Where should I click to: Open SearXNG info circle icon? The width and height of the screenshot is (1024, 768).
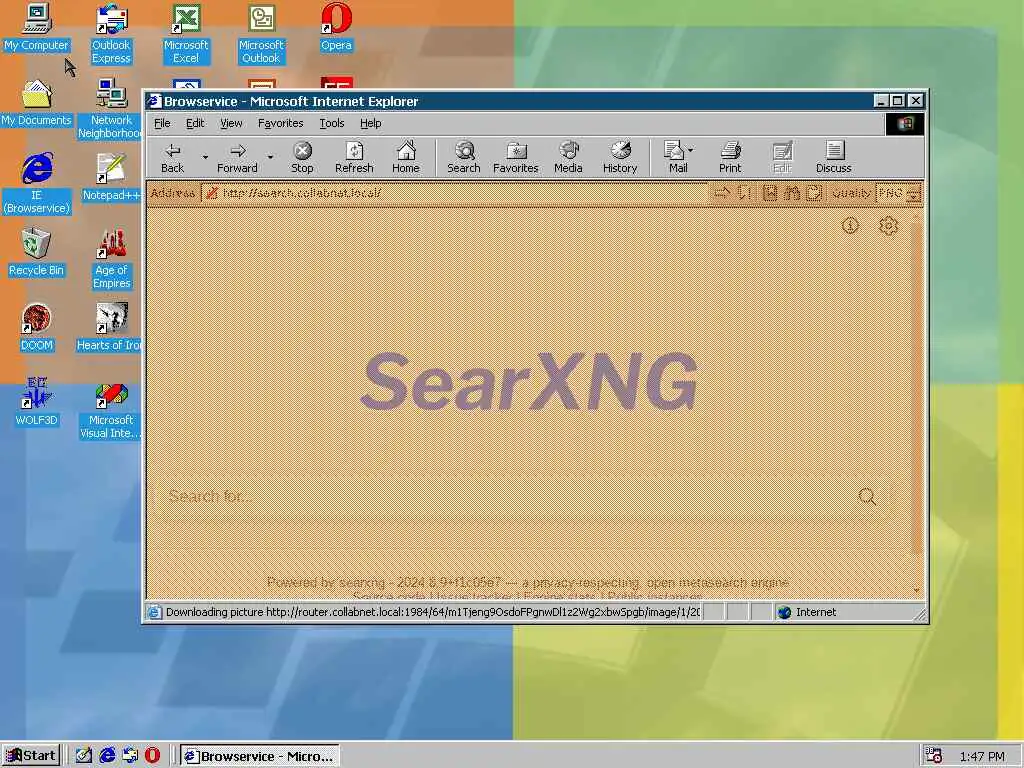tap(850, 225)
